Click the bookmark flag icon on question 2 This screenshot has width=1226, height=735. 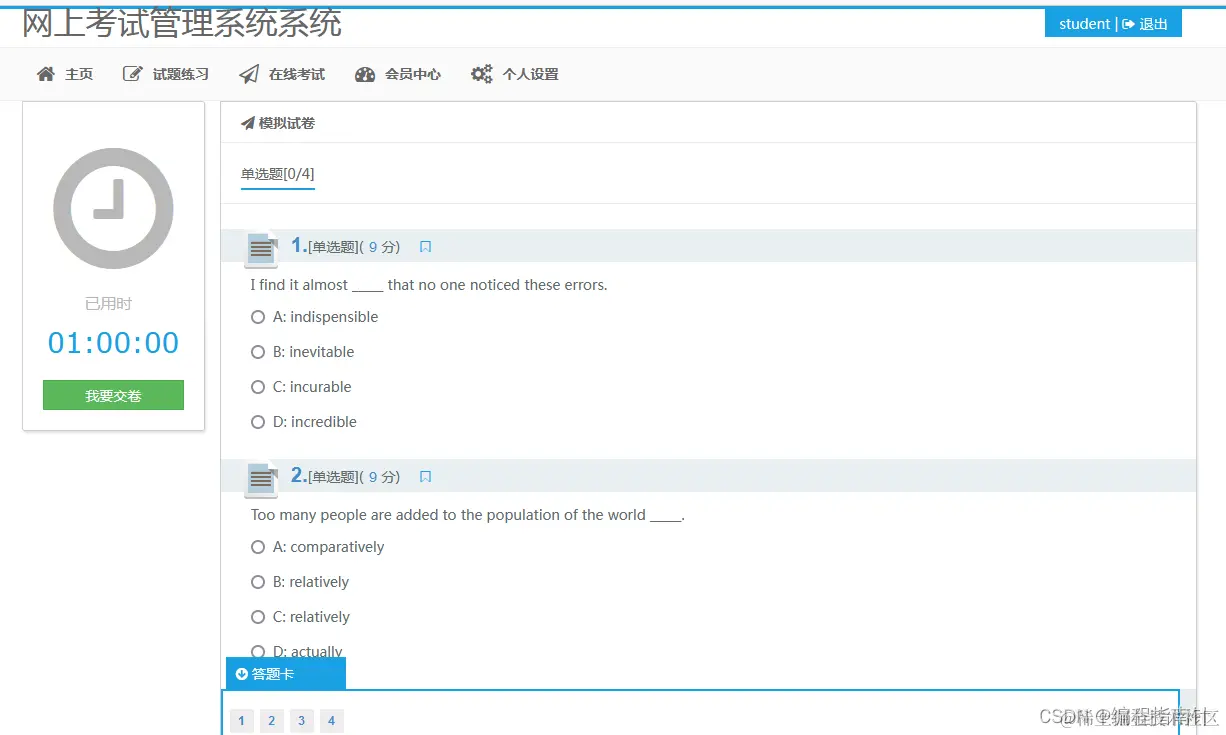click(425, 477)
